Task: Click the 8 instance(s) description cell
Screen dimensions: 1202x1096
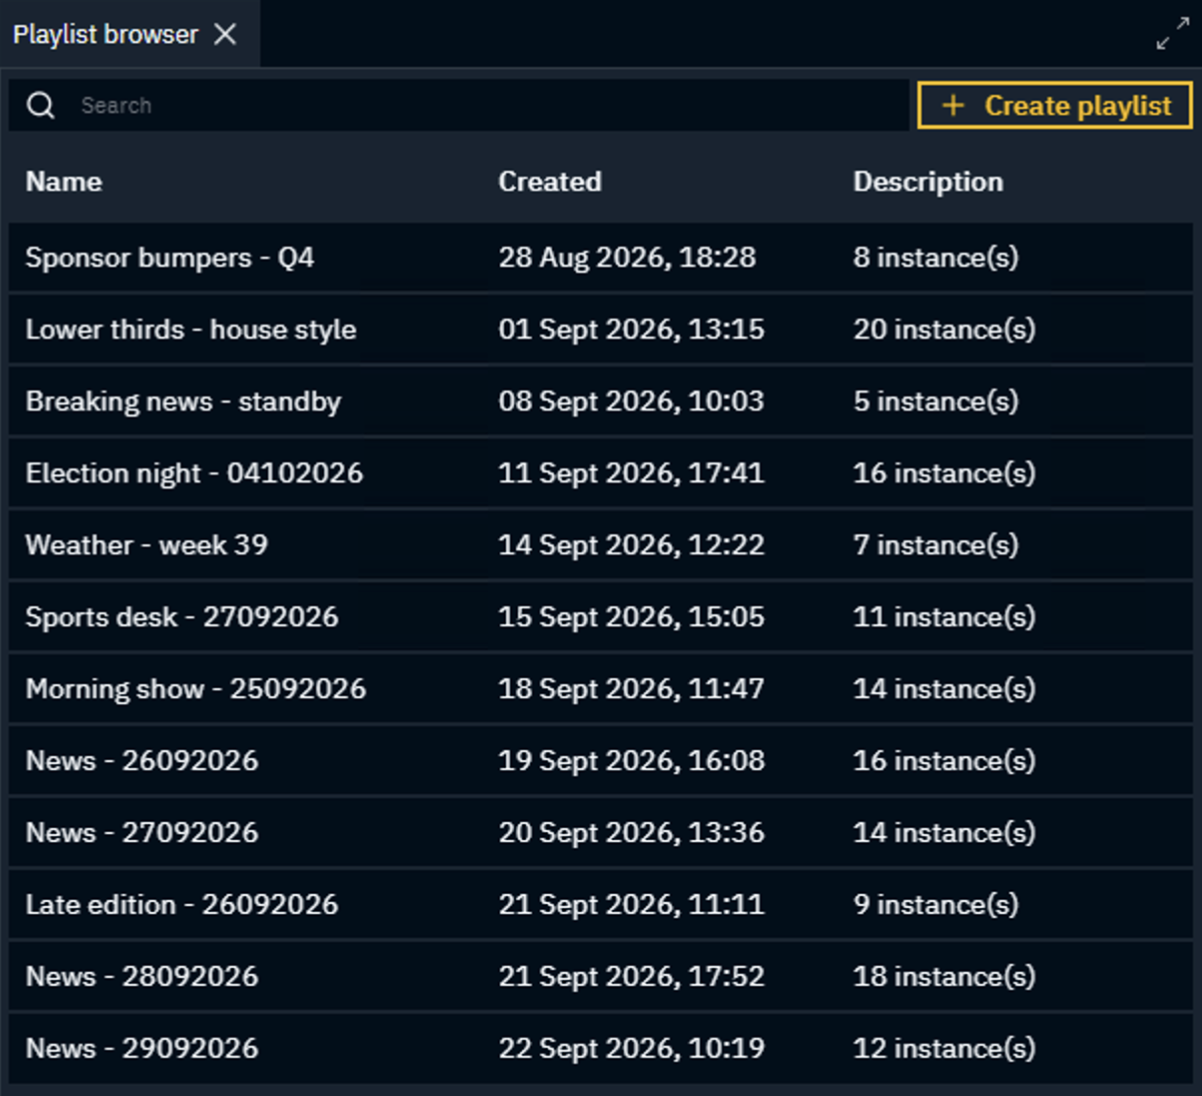Action: coord(936,257)
